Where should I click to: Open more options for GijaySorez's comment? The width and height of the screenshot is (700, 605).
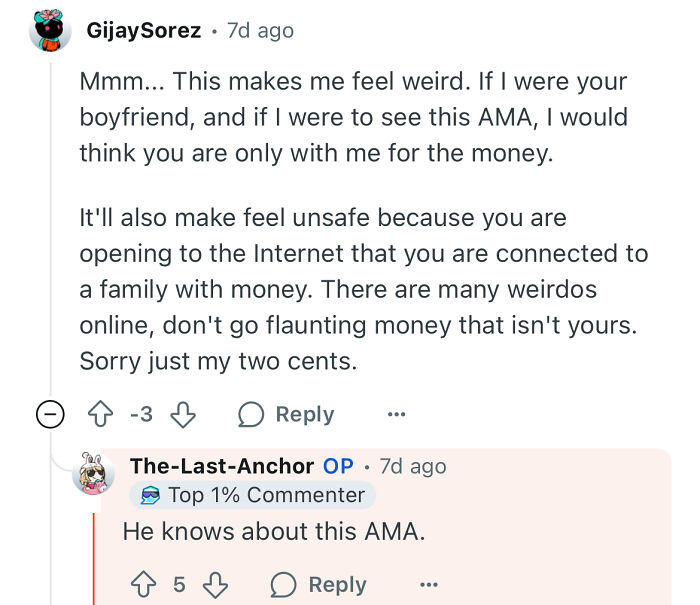(x=396, y=414)
